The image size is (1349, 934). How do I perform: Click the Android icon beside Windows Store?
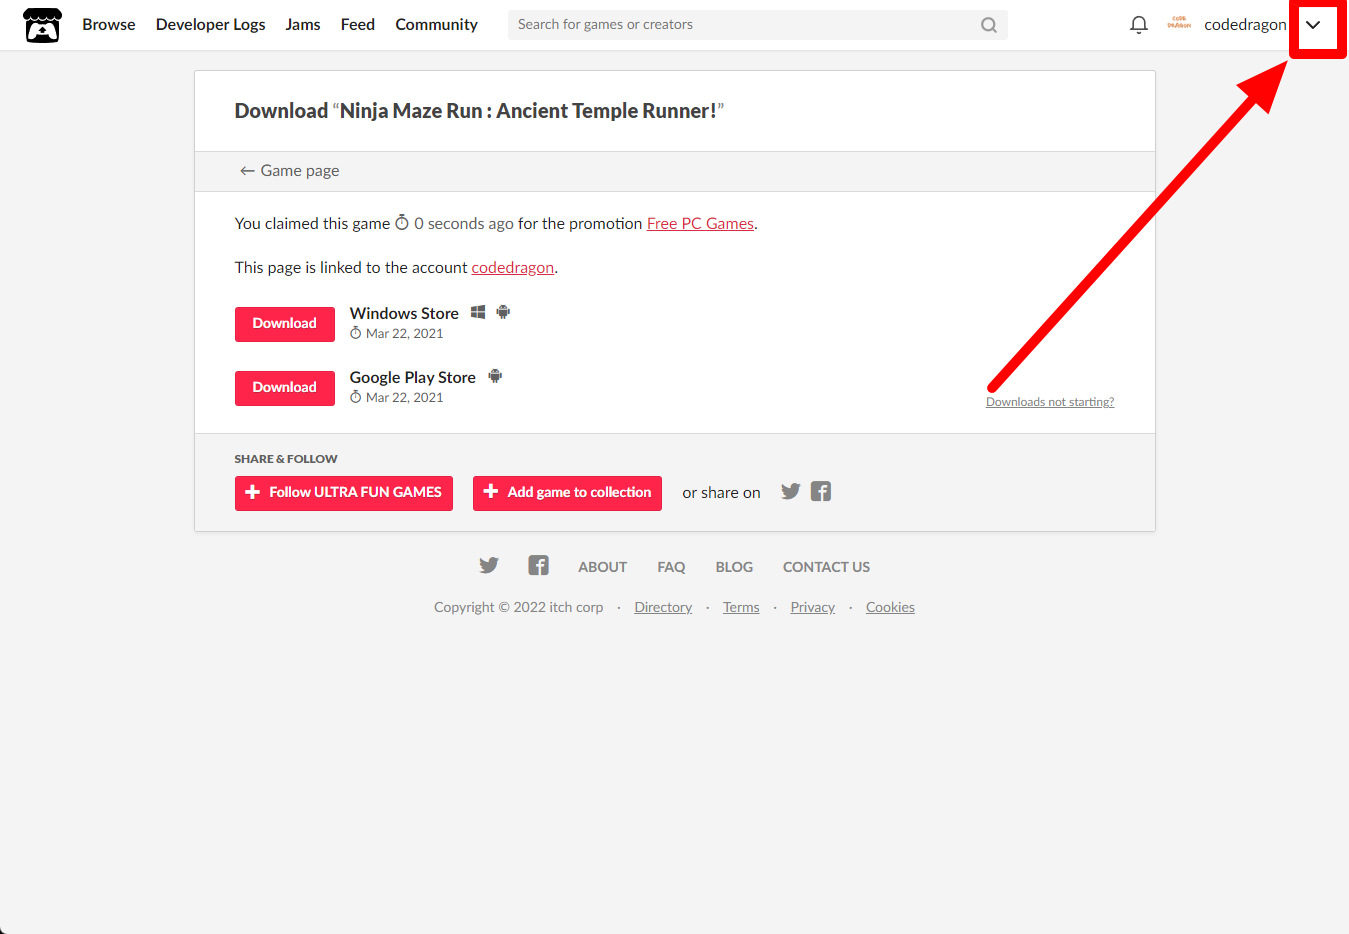503,312
